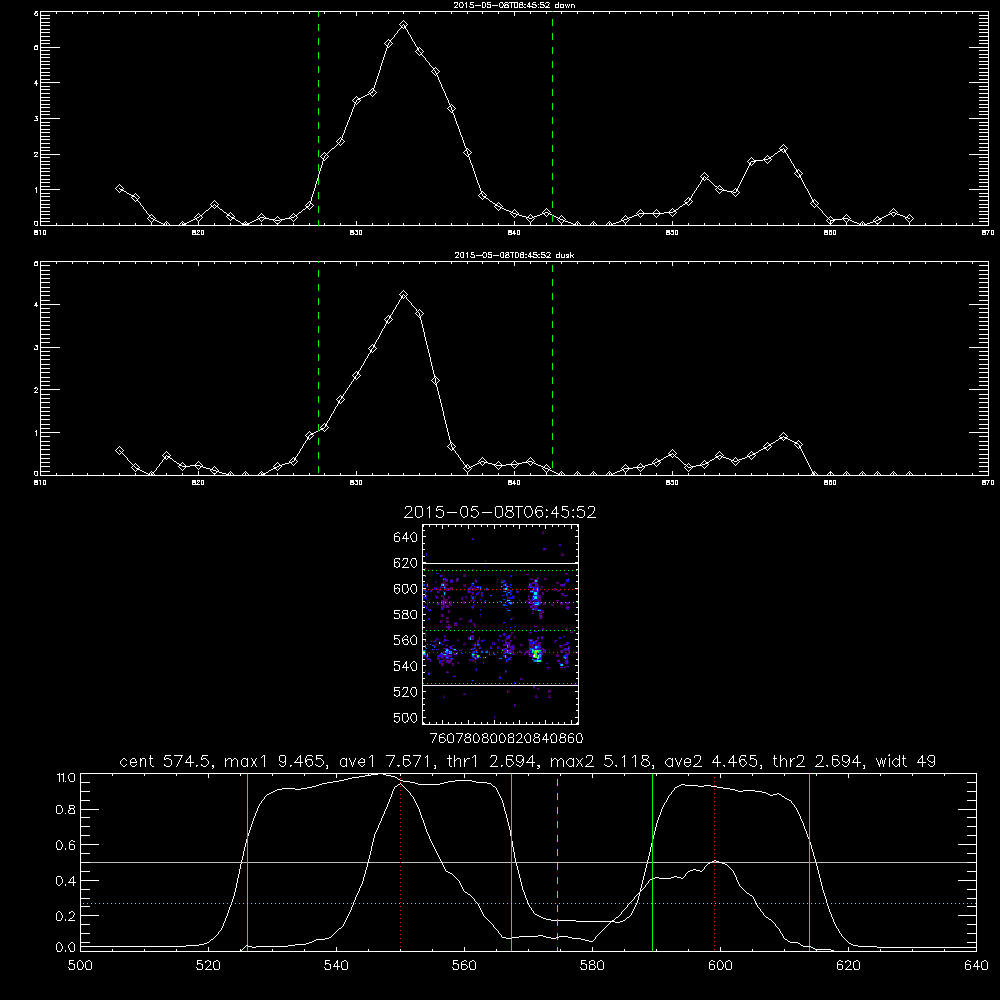Click the dawn plot title text
Screen dimensions: 1000x1000
pos(514,5)
